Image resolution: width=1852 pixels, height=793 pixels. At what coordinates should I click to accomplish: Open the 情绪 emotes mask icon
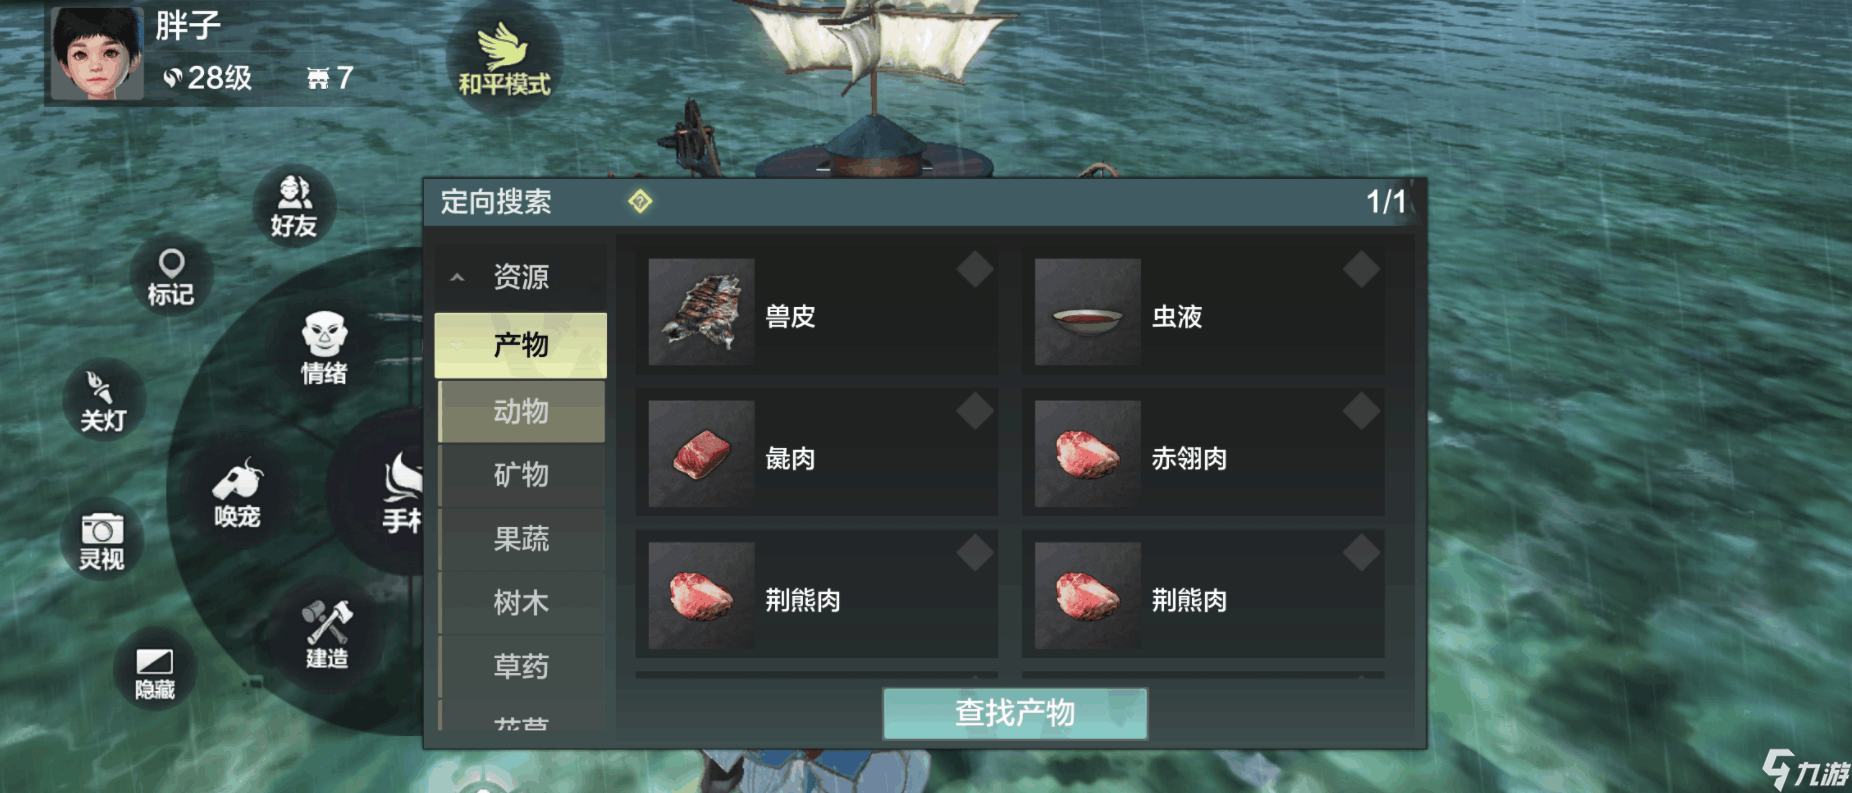point(324,348)
